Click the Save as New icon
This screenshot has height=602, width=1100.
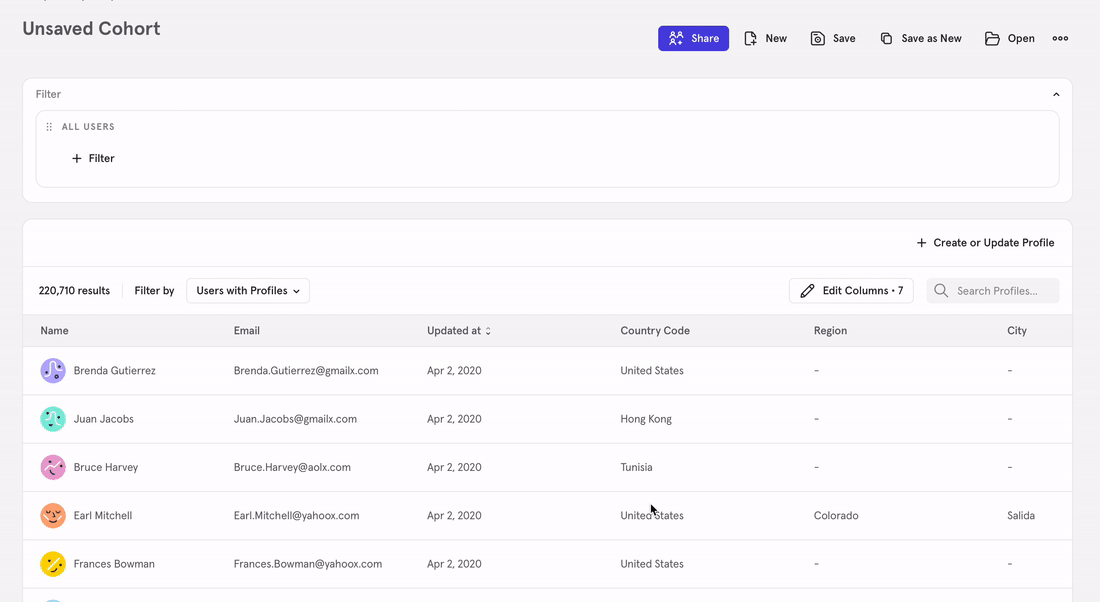point(886,37)
